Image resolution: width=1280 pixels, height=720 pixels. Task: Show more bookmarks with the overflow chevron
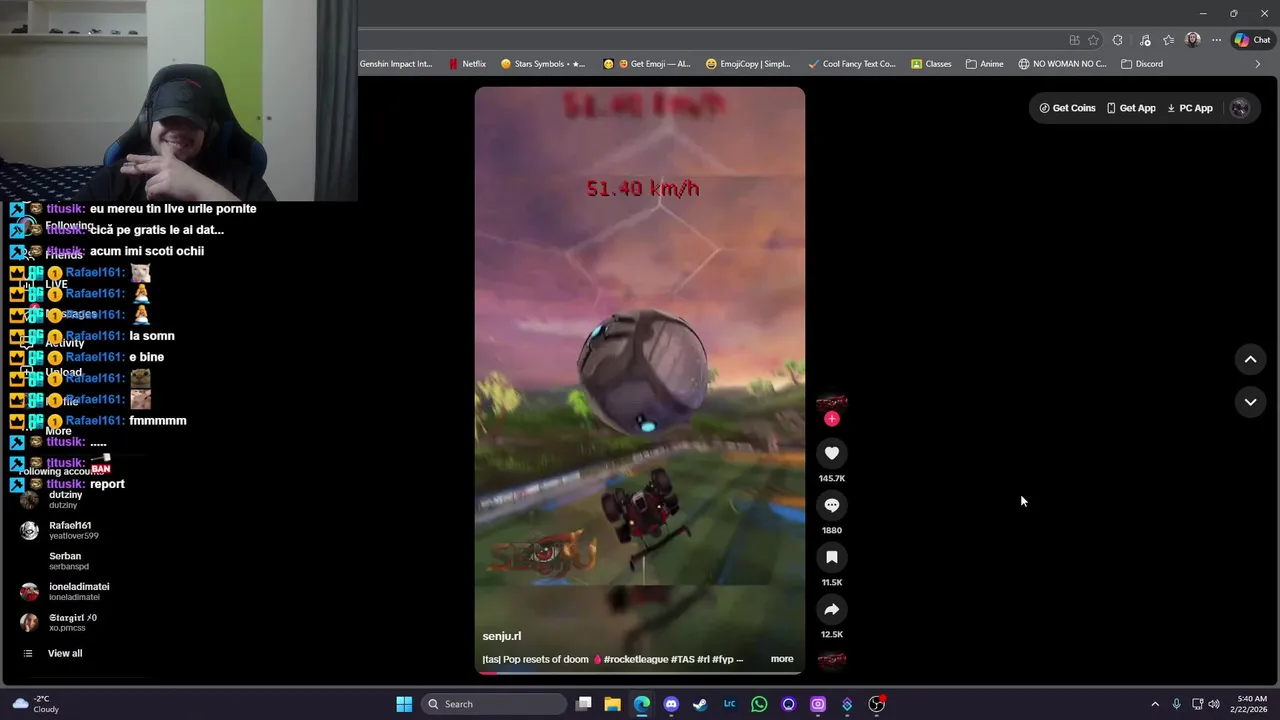1258,64
